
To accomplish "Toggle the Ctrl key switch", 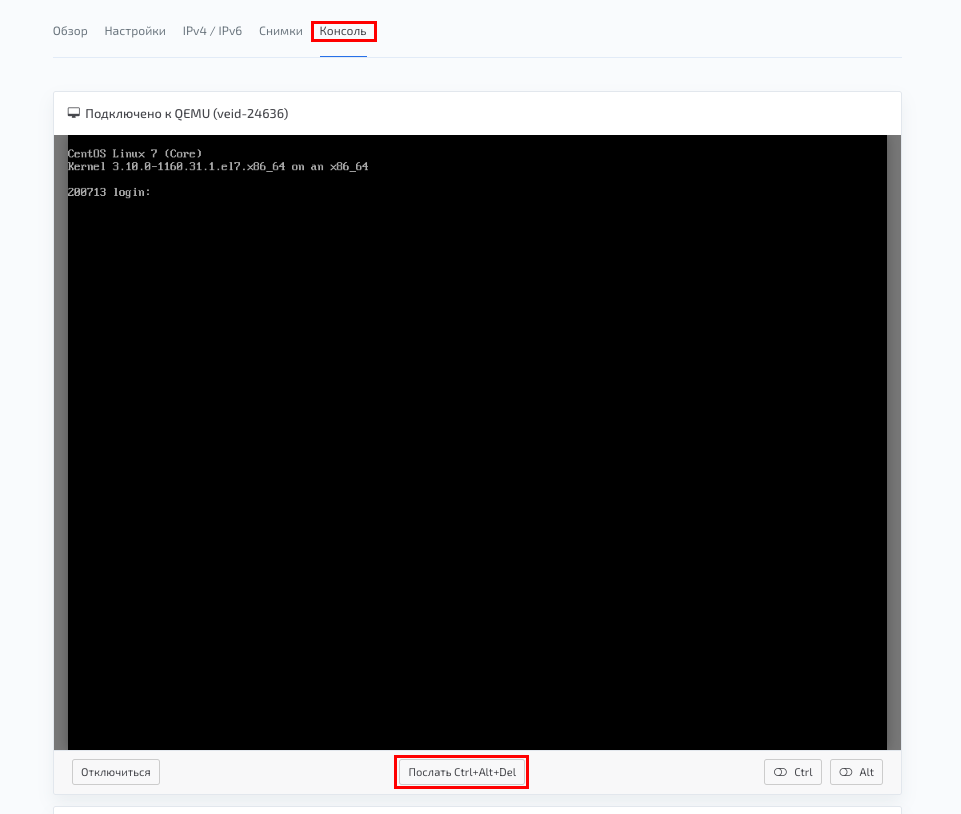I will pyautogui.click(x=793, y=772).
